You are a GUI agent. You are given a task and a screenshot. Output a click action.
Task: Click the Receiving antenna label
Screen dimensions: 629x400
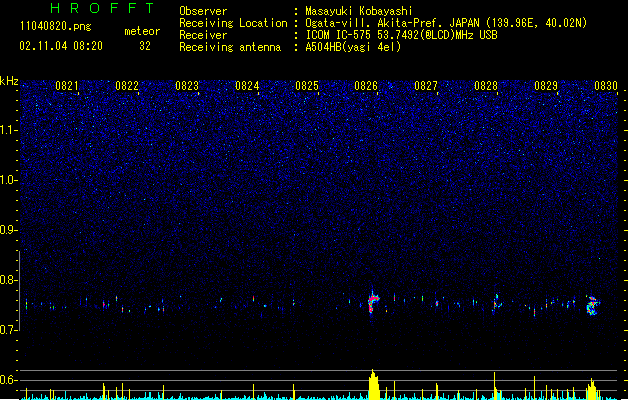tap(230, 47)
